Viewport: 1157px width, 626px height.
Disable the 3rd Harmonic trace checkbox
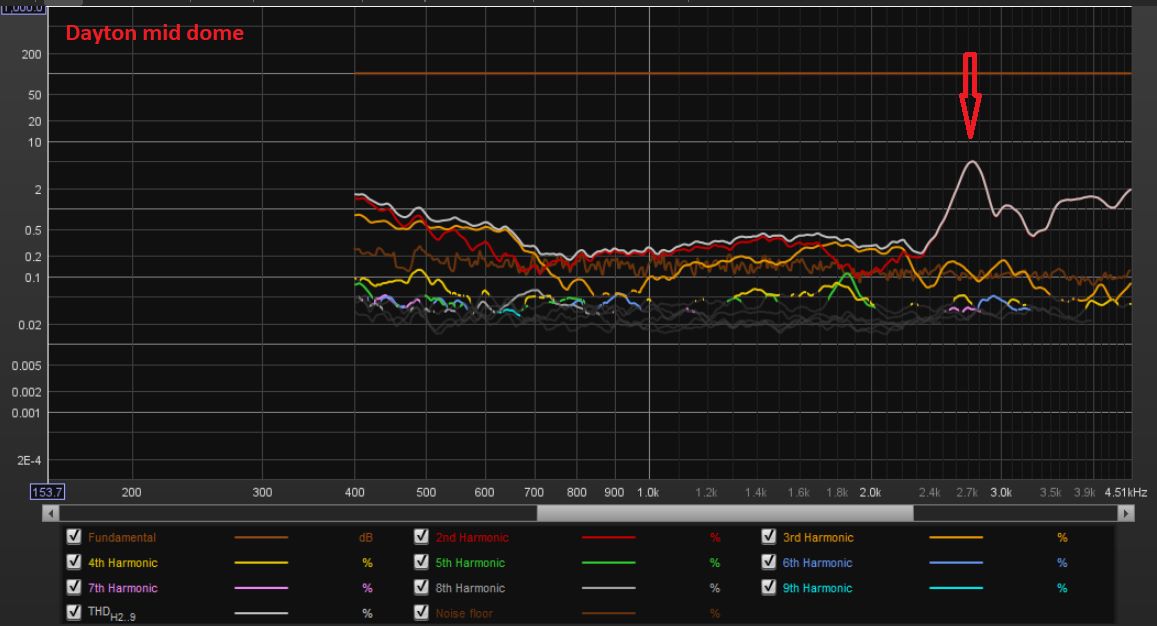pos(769,537)
